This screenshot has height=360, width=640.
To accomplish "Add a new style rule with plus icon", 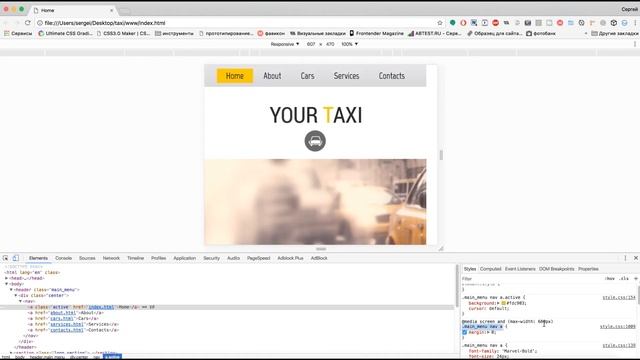I will point(636,278).
